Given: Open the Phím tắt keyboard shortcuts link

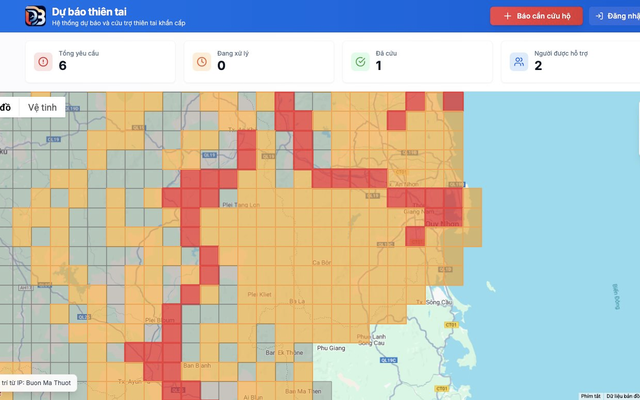Looking at the screenshot, I should pyautogui.click(x=590, y=395).
